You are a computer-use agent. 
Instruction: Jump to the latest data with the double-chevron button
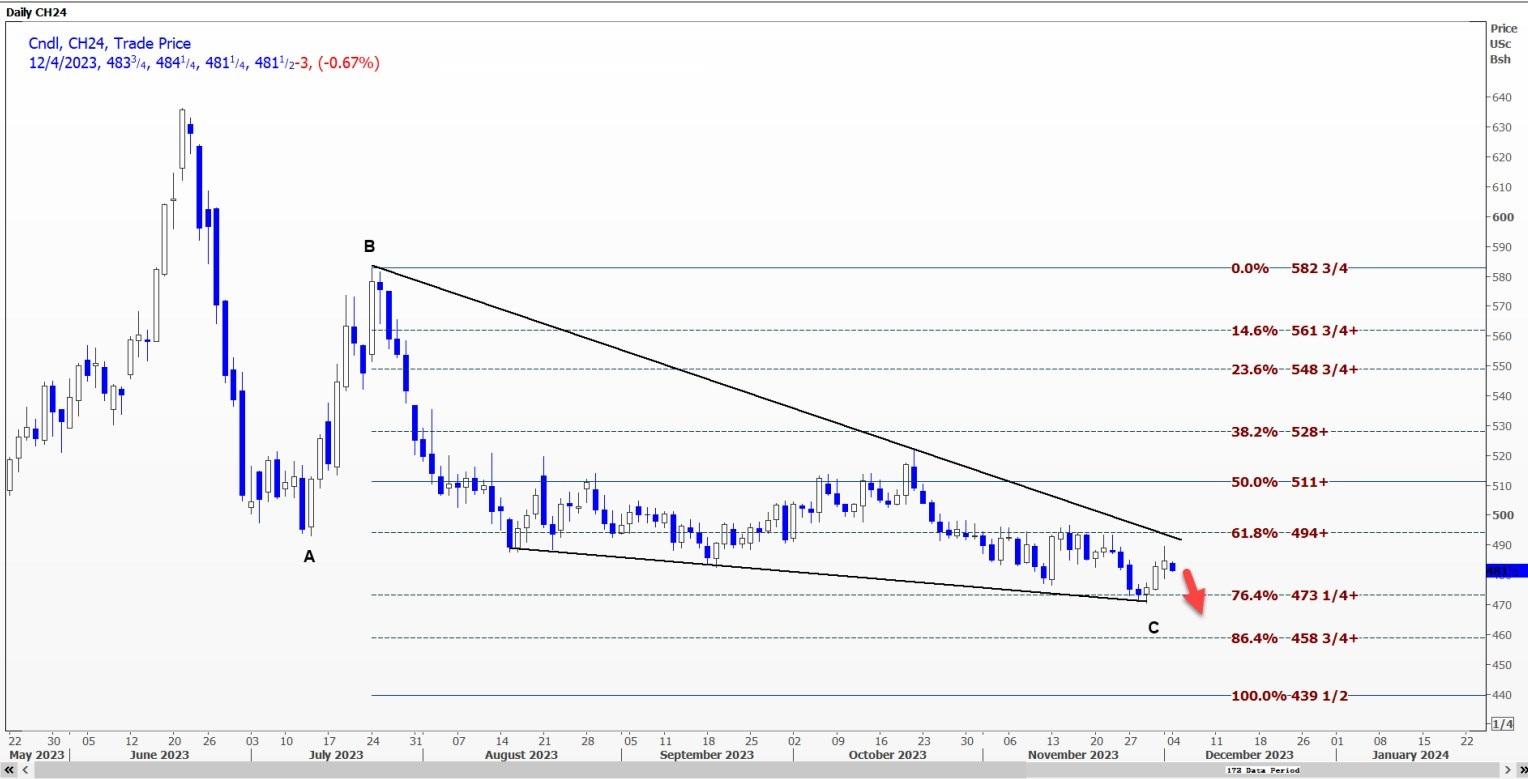pos(1522,770)
